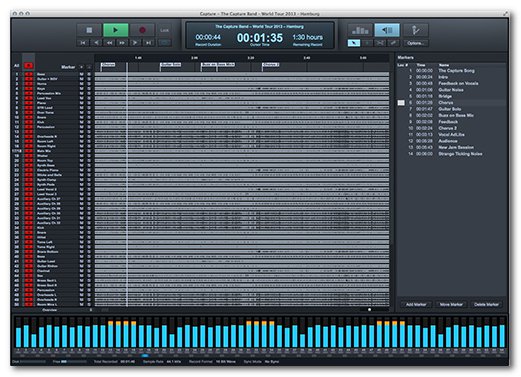
Task: Solo track 11 Kick
Action: [x=89, y=122]
